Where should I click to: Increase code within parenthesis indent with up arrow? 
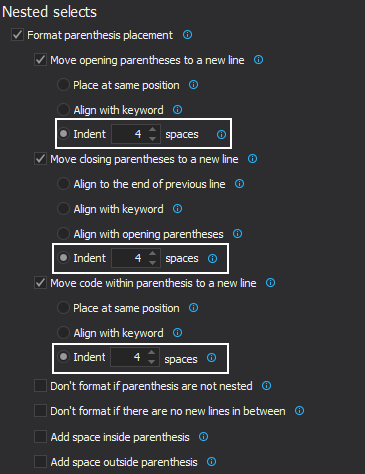click(x=152, y=352)
